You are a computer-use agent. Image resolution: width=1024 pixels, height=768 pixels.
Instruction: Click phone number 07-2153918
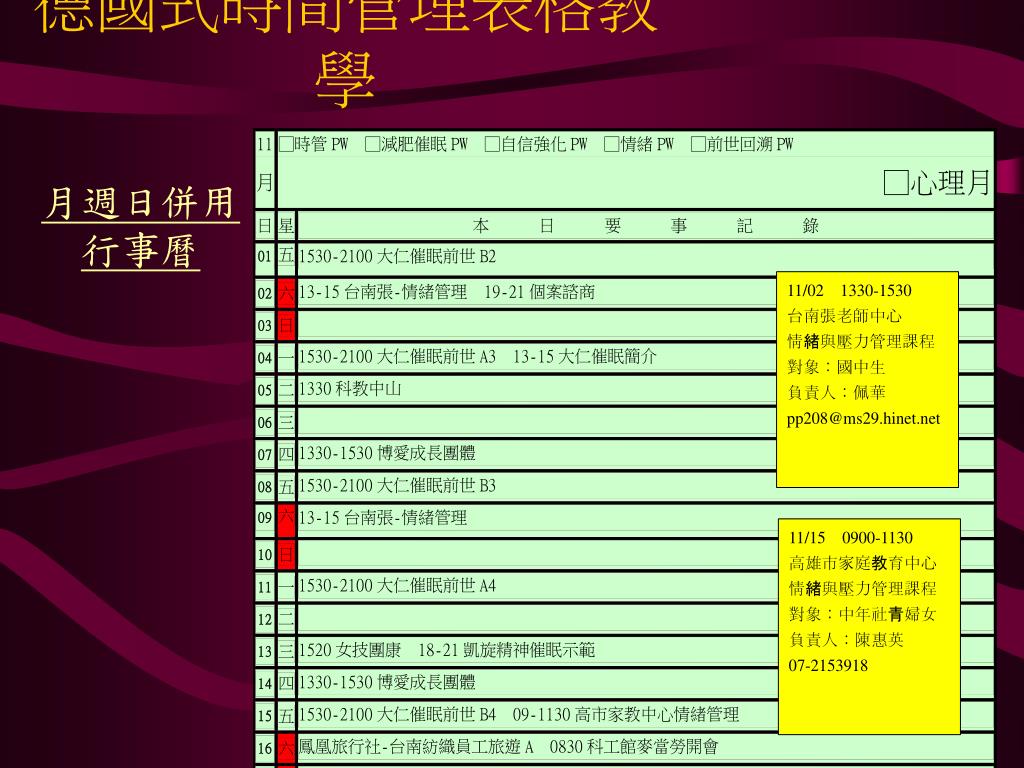pyautogui.click(x=828, y=665)
